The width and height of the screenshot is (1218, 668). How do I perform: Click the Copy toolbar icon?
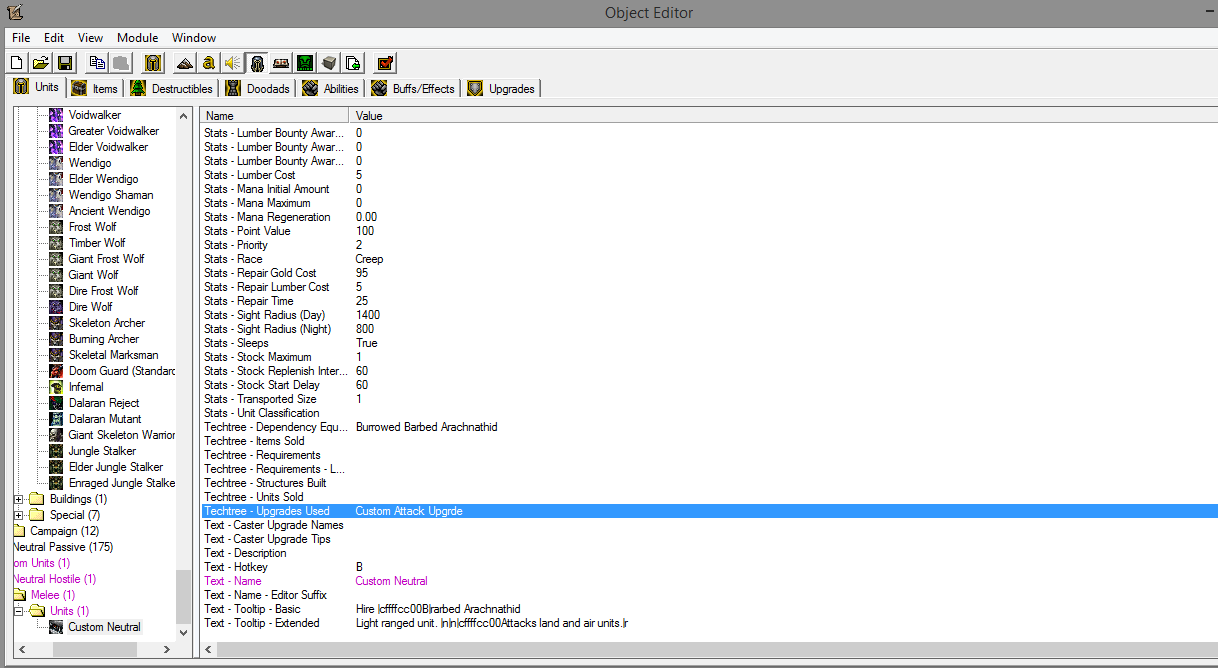point(96,63)
